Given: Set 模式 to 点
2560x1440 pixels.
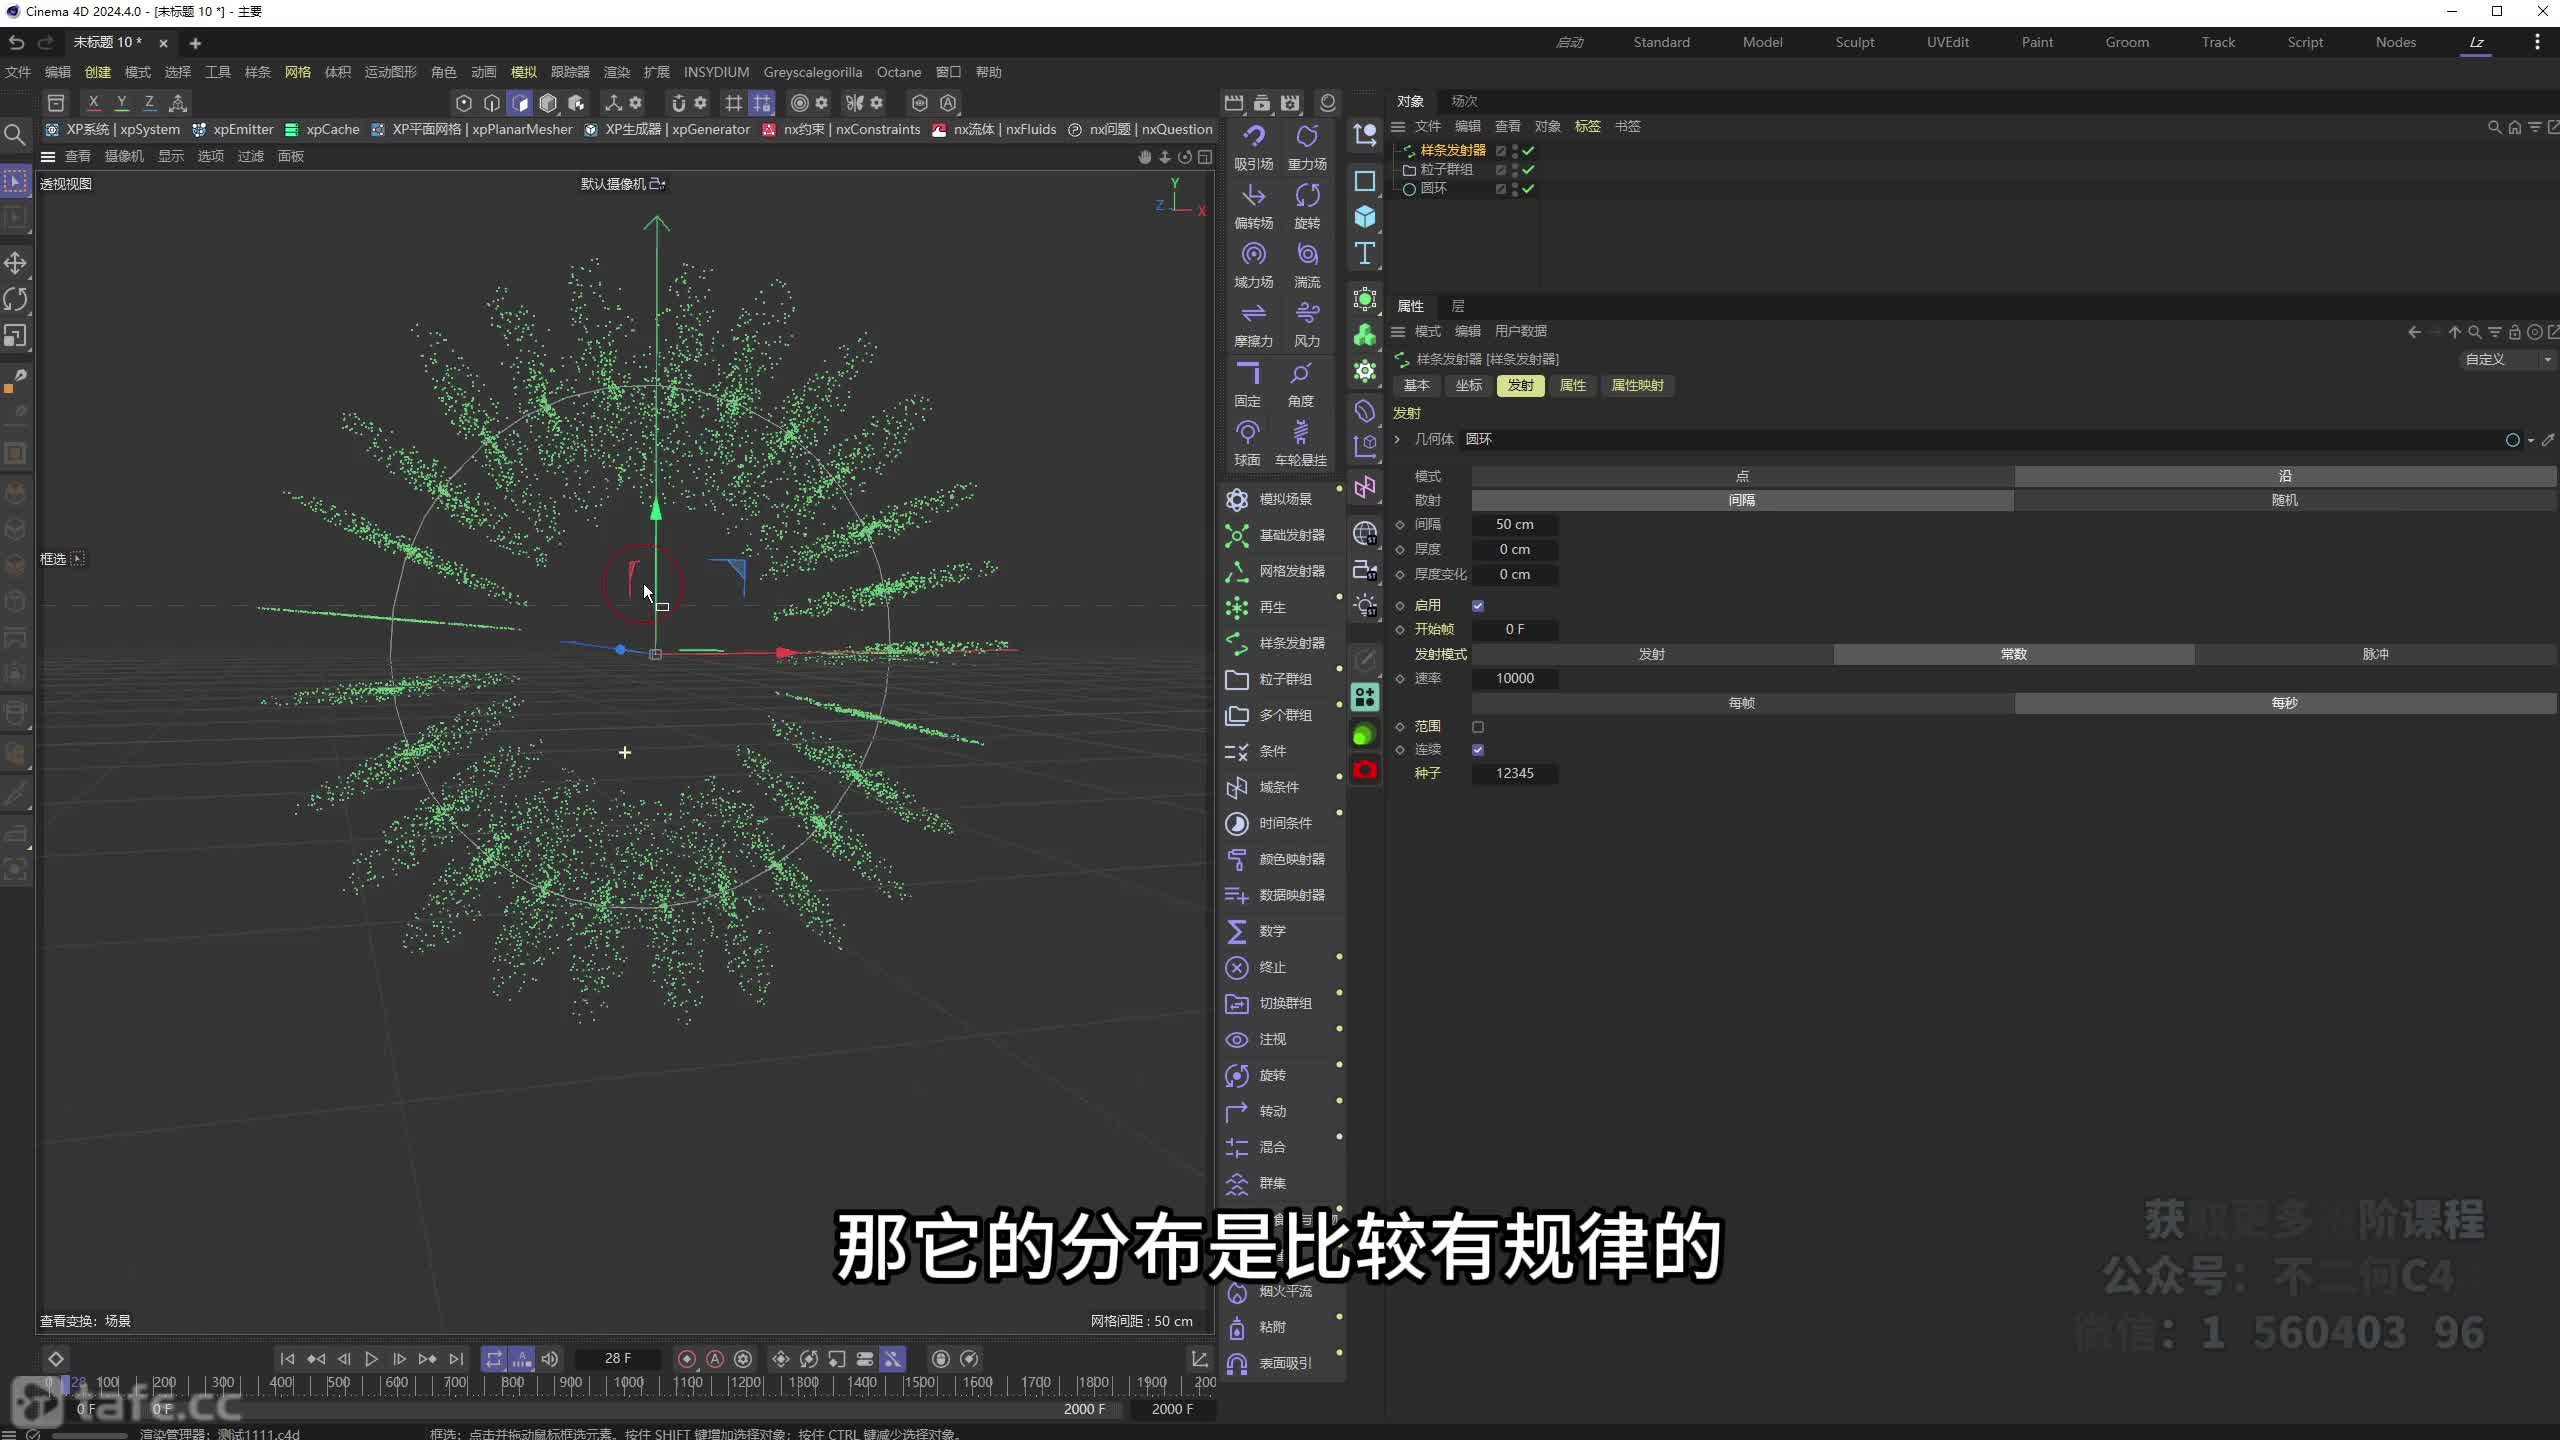Looking at the screenshot, I should click(x=1742, y=476).
